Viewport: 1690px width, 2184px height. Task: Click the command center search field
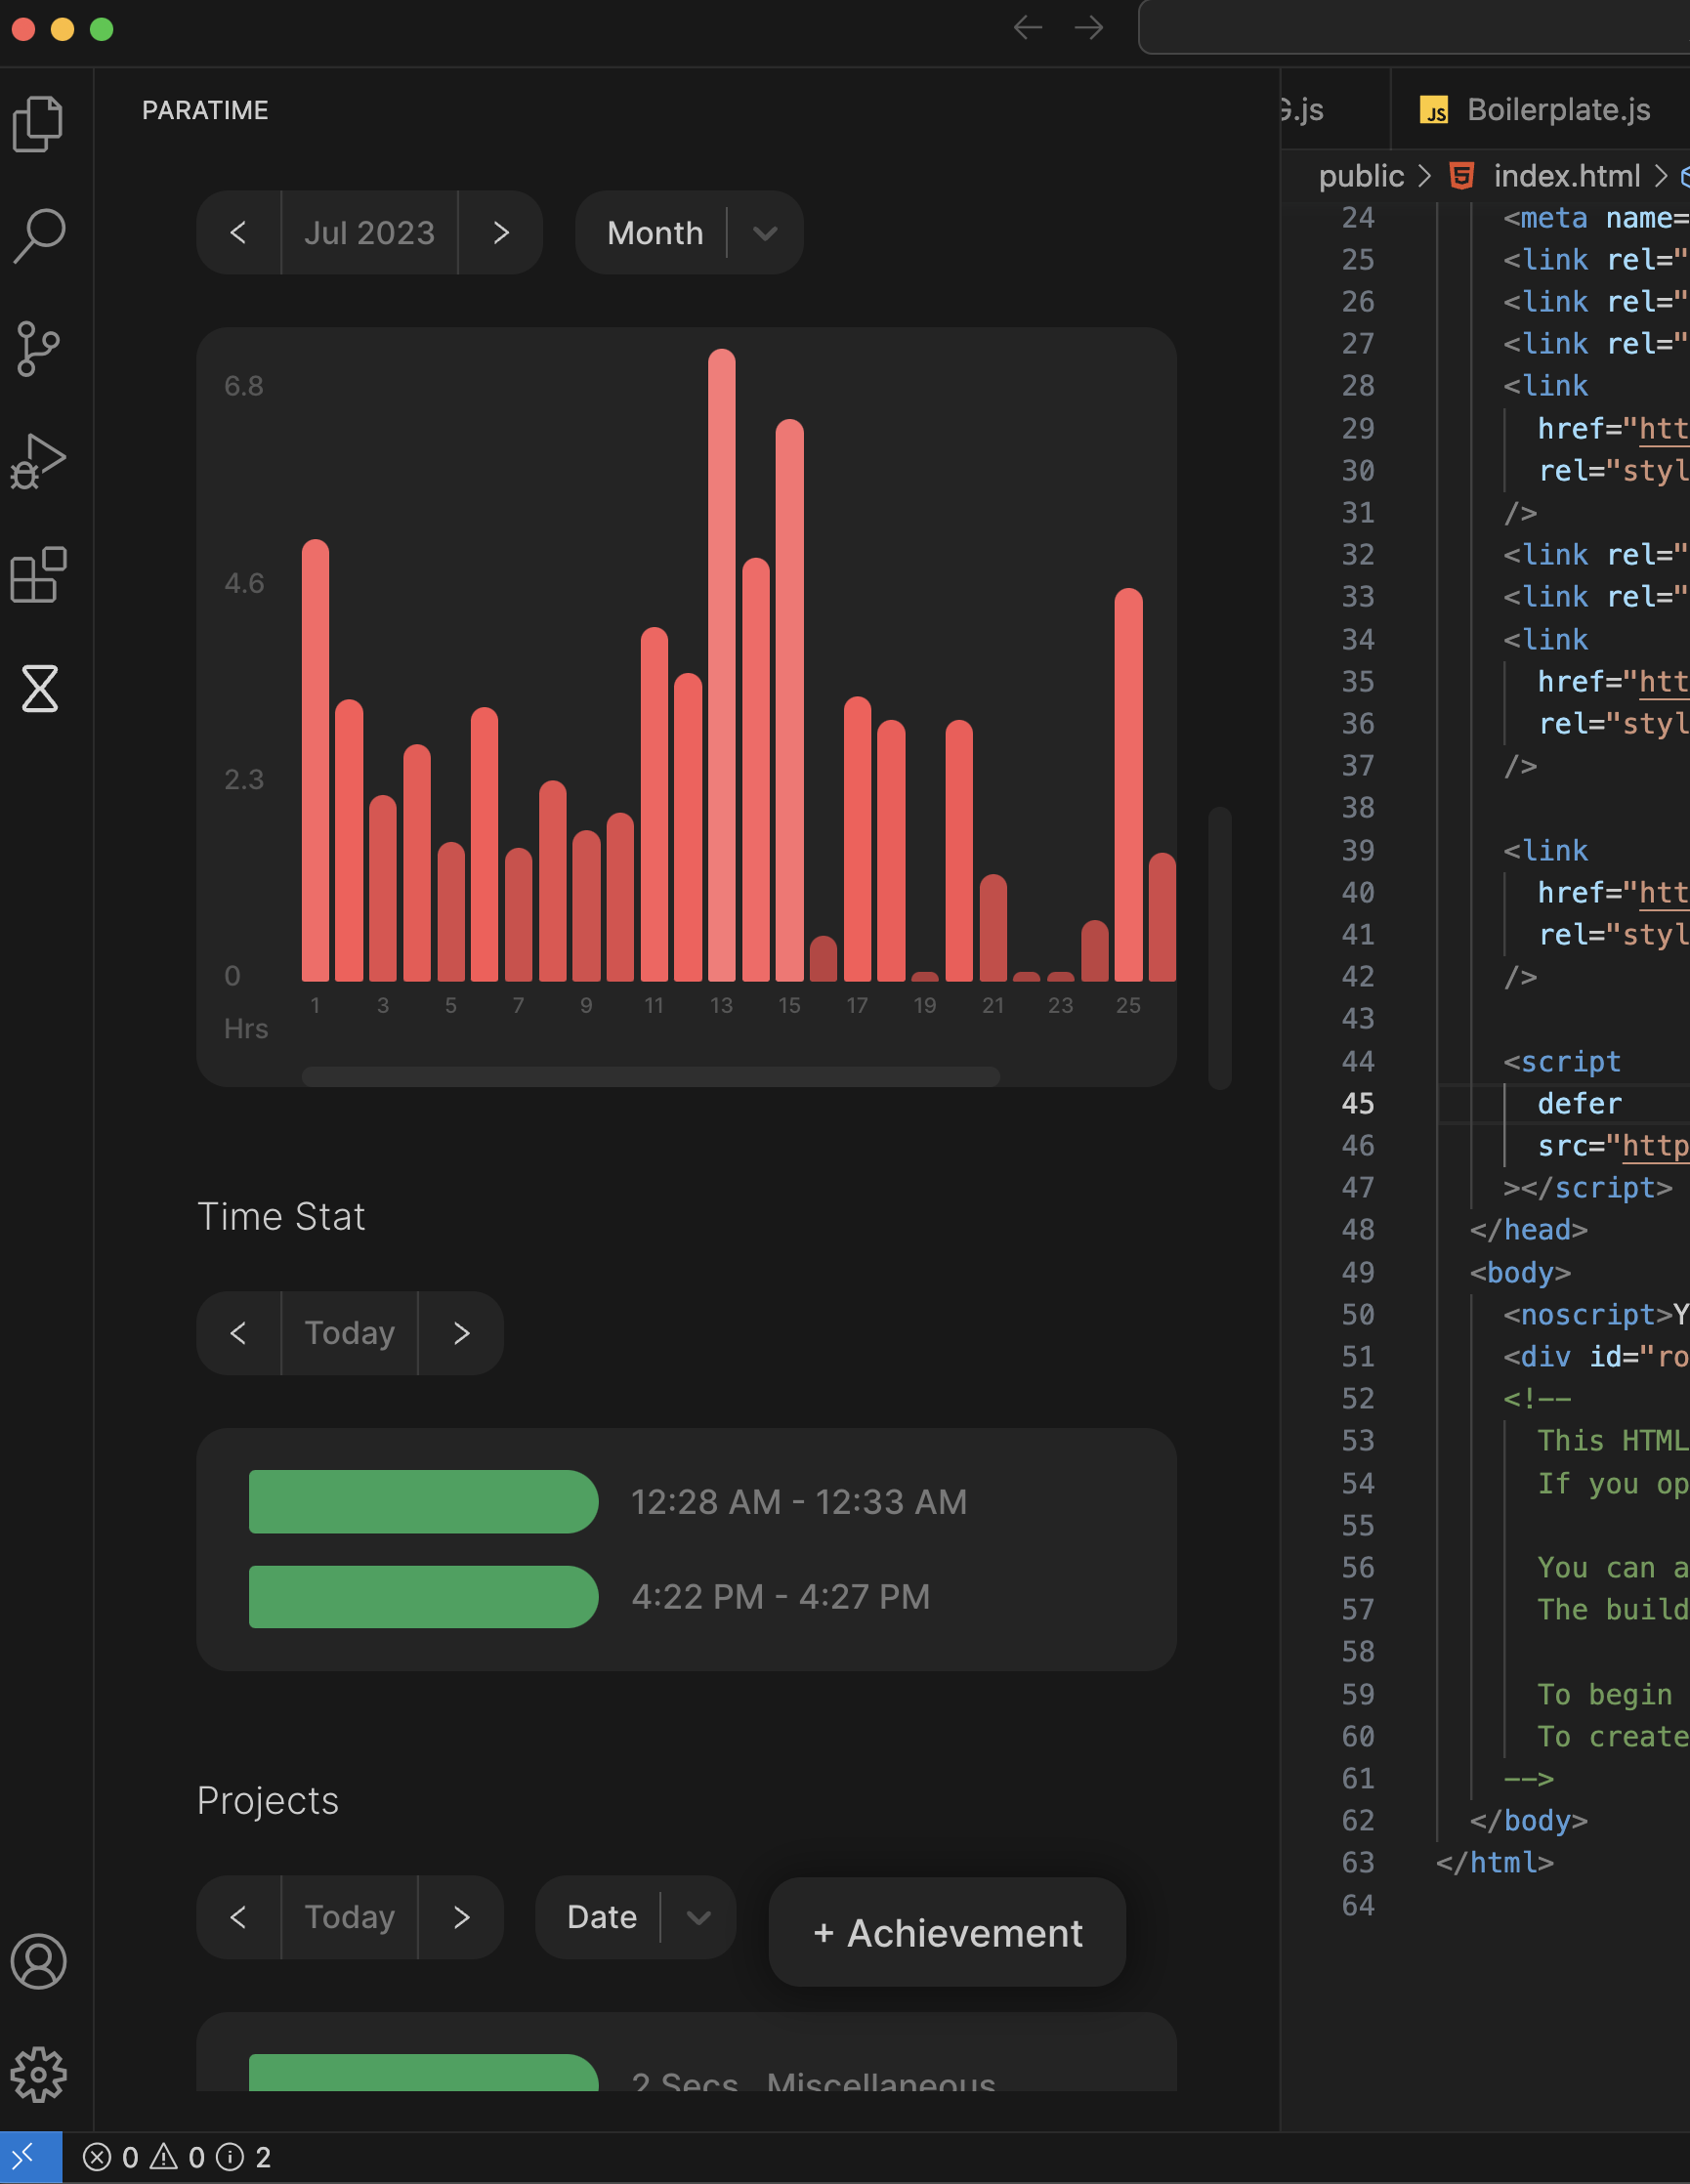tap(1414, 27)
